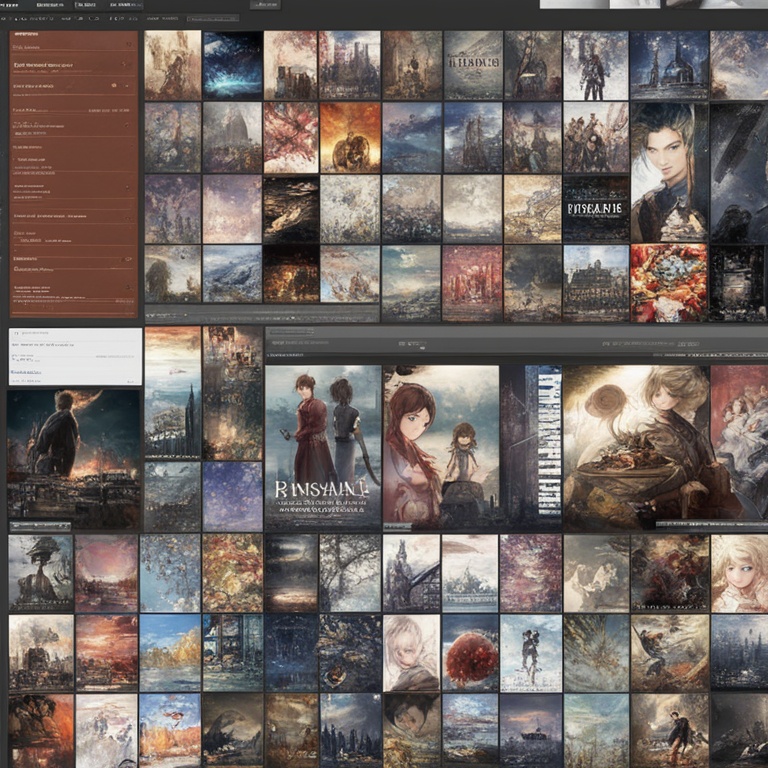Click the search field in the top toolbar

[x=213, y=19]
